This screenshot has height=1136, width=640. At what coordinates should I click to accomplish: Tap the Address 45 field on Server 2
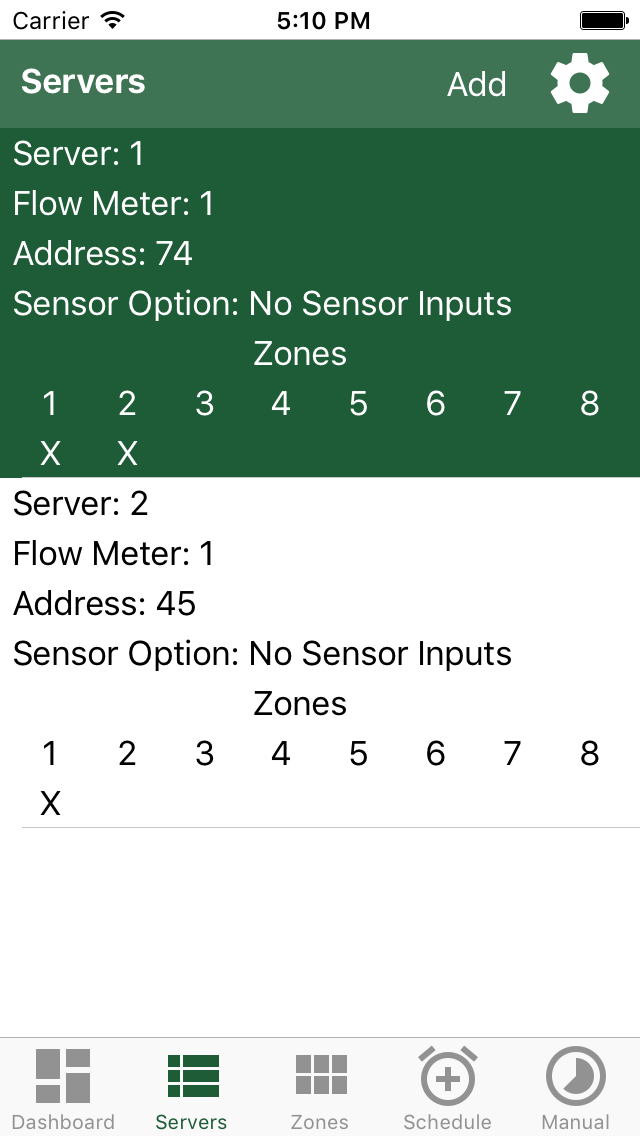(x=102, y=603)
